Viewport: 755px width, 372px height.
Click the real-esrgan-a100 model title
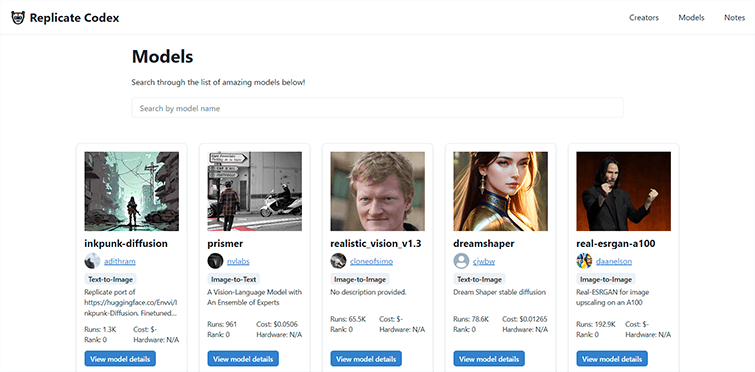pyautogui.click(x=616, y=244)
